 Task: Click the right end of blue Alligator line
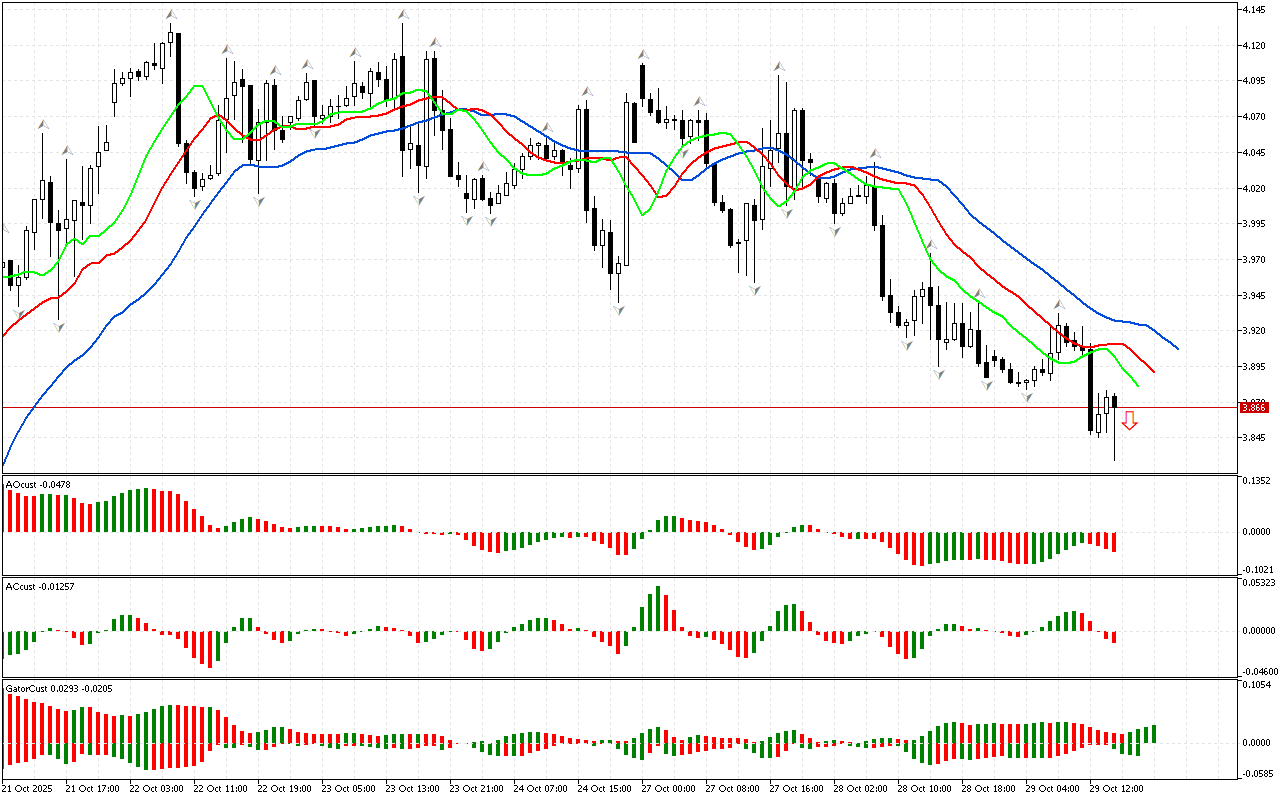tap(1177, 348)
